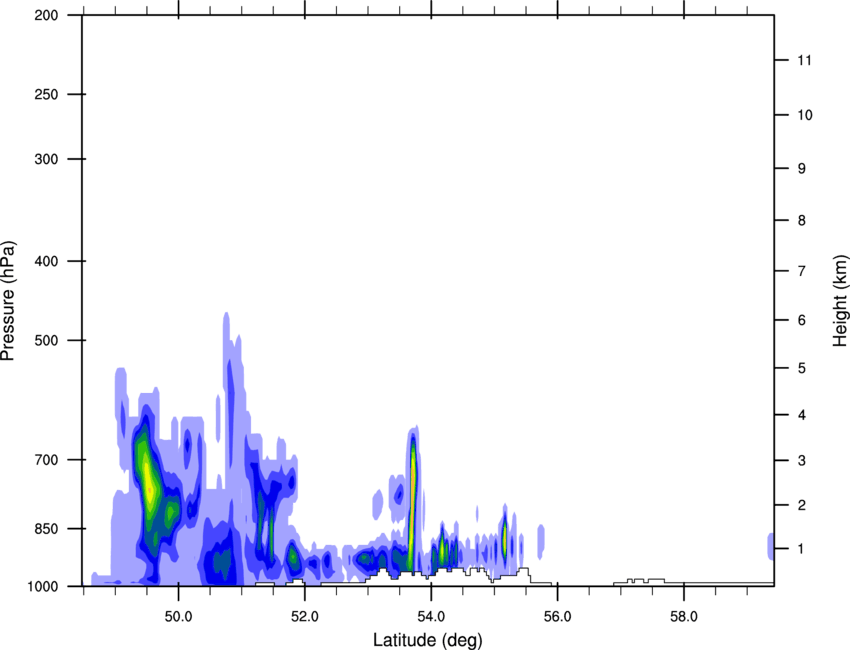Click the Latitude (deg) axis title

pos(427,640)
